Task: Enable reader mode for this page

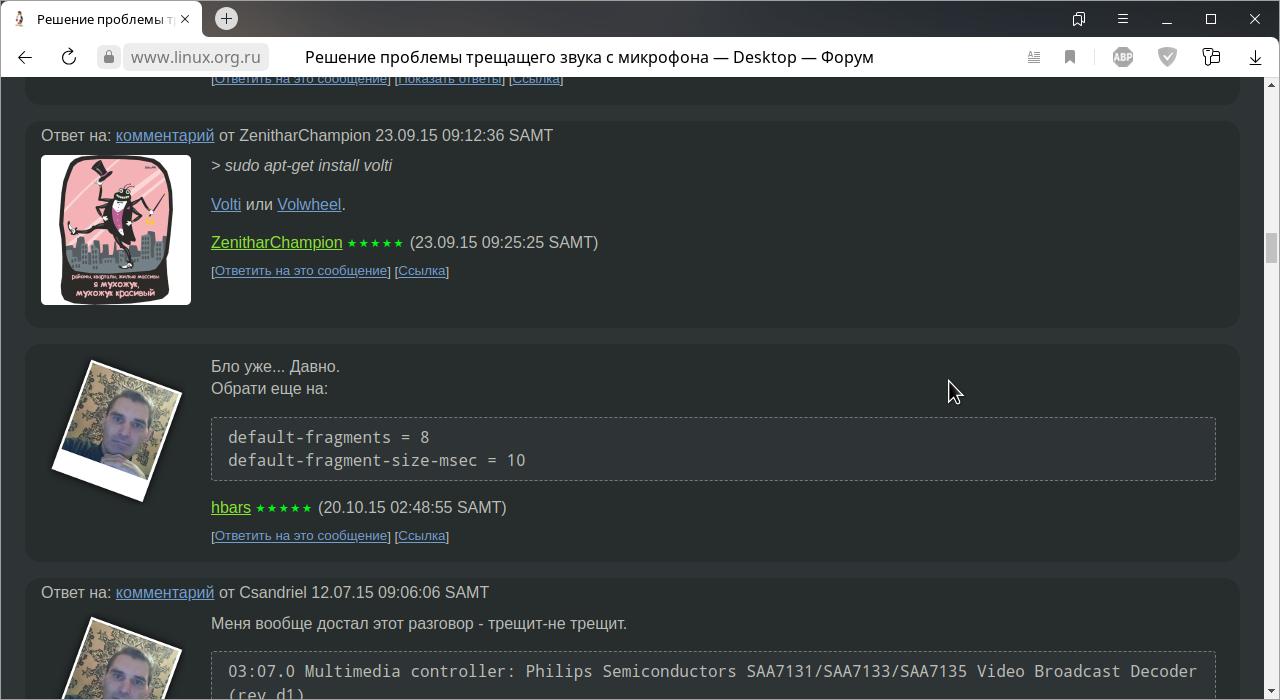Action: pos(1034,57)
